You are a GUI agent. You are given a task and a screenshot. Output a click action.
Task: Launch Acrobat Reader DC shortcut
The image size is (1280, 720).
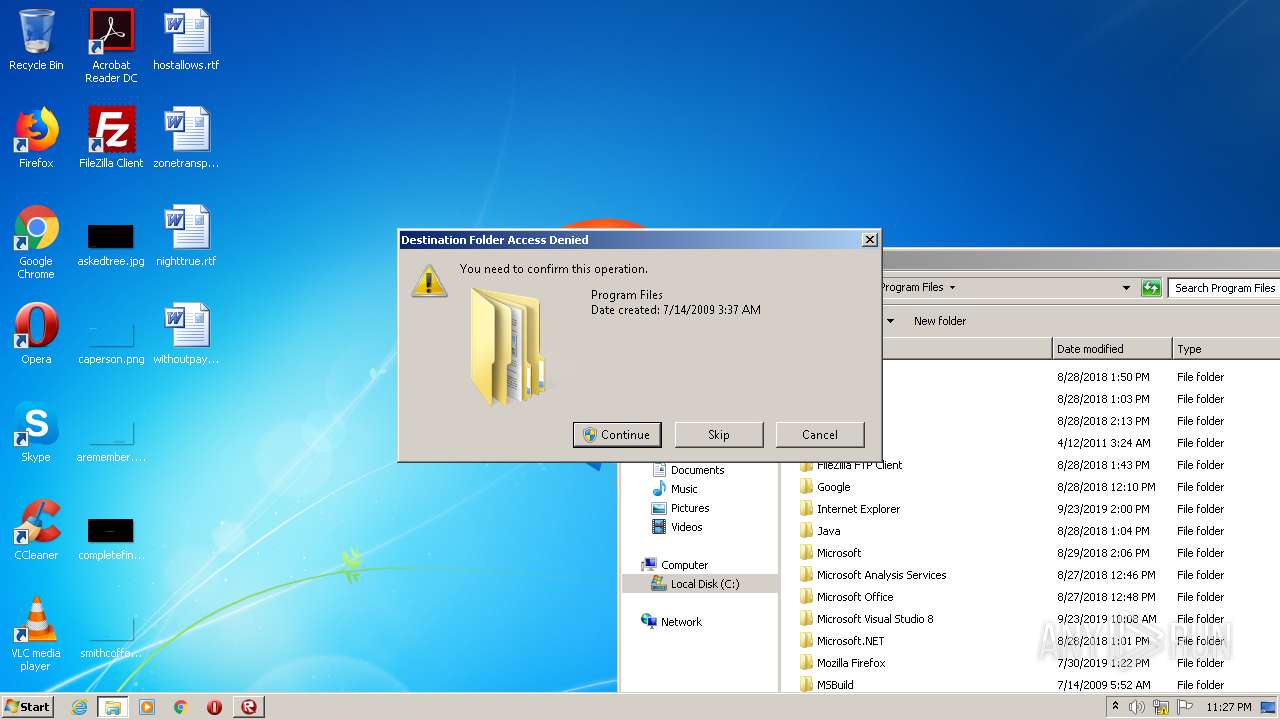coord(111,46)
